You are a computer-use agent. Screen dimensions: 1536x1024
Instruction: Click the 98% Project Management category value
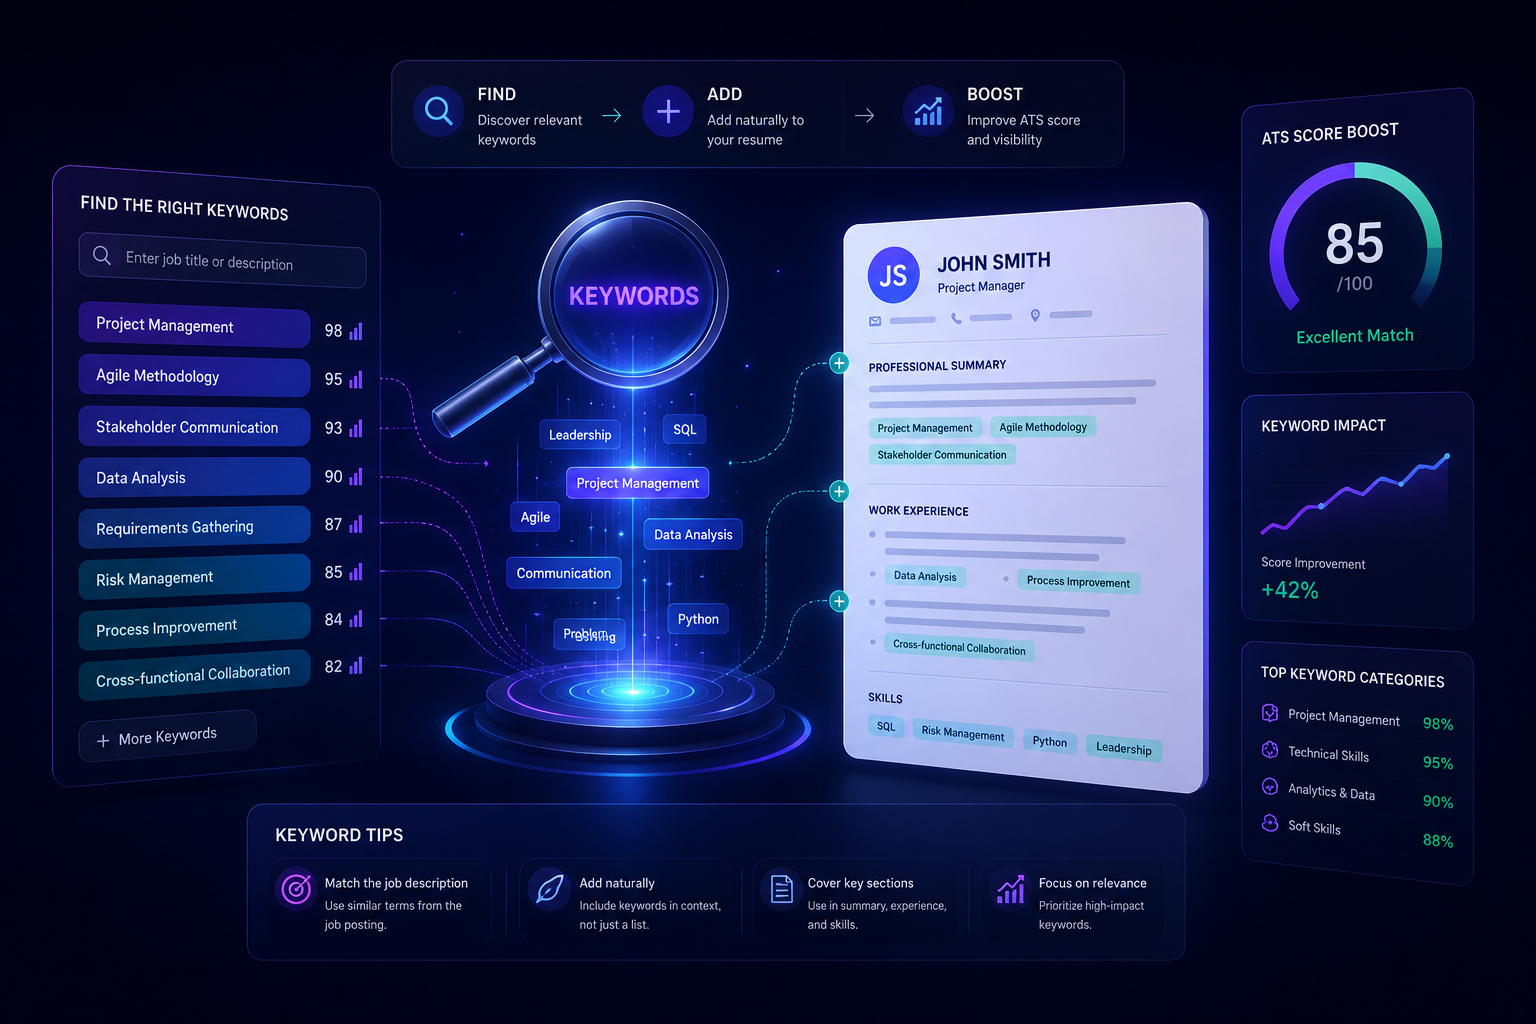coord(1438,724)
